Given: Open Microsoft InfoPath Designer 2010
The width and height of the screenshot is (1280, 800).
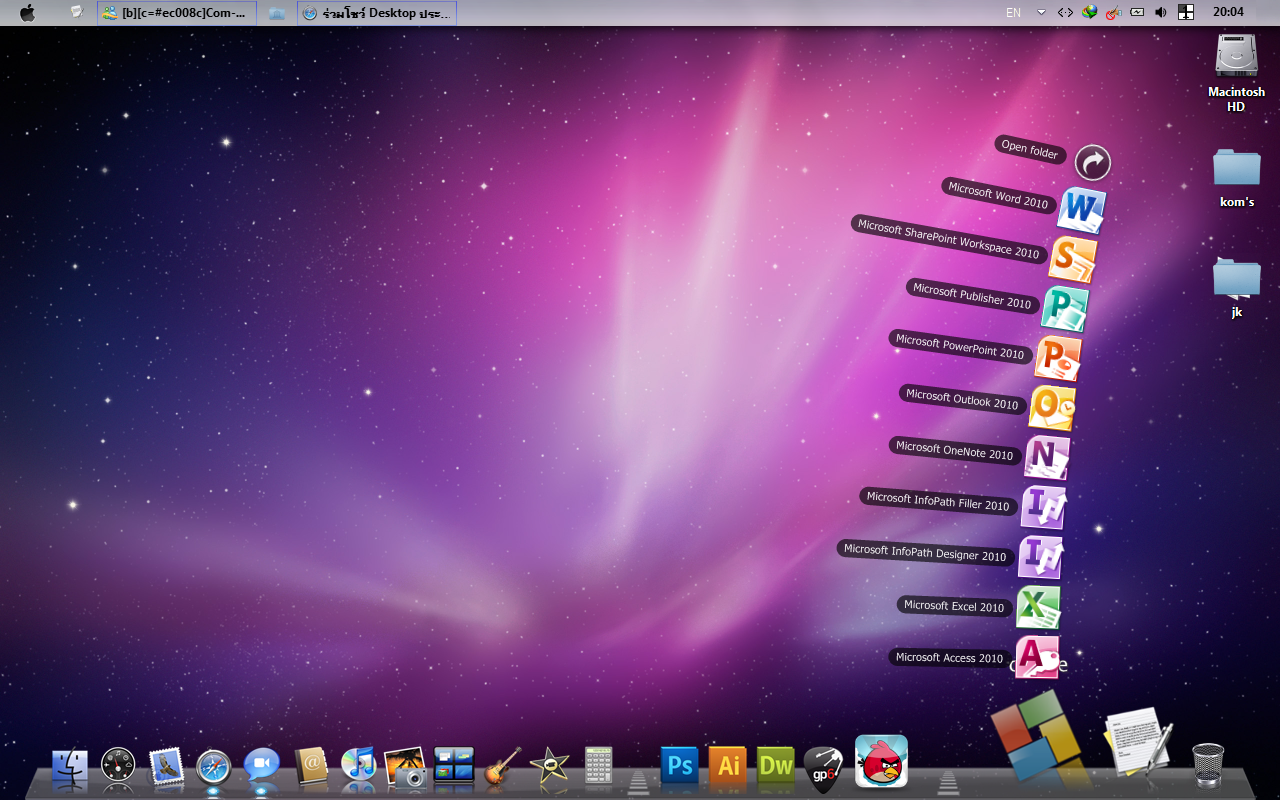Looking at the screenshot, I should pyautogui.click(x=1040, y=557).
